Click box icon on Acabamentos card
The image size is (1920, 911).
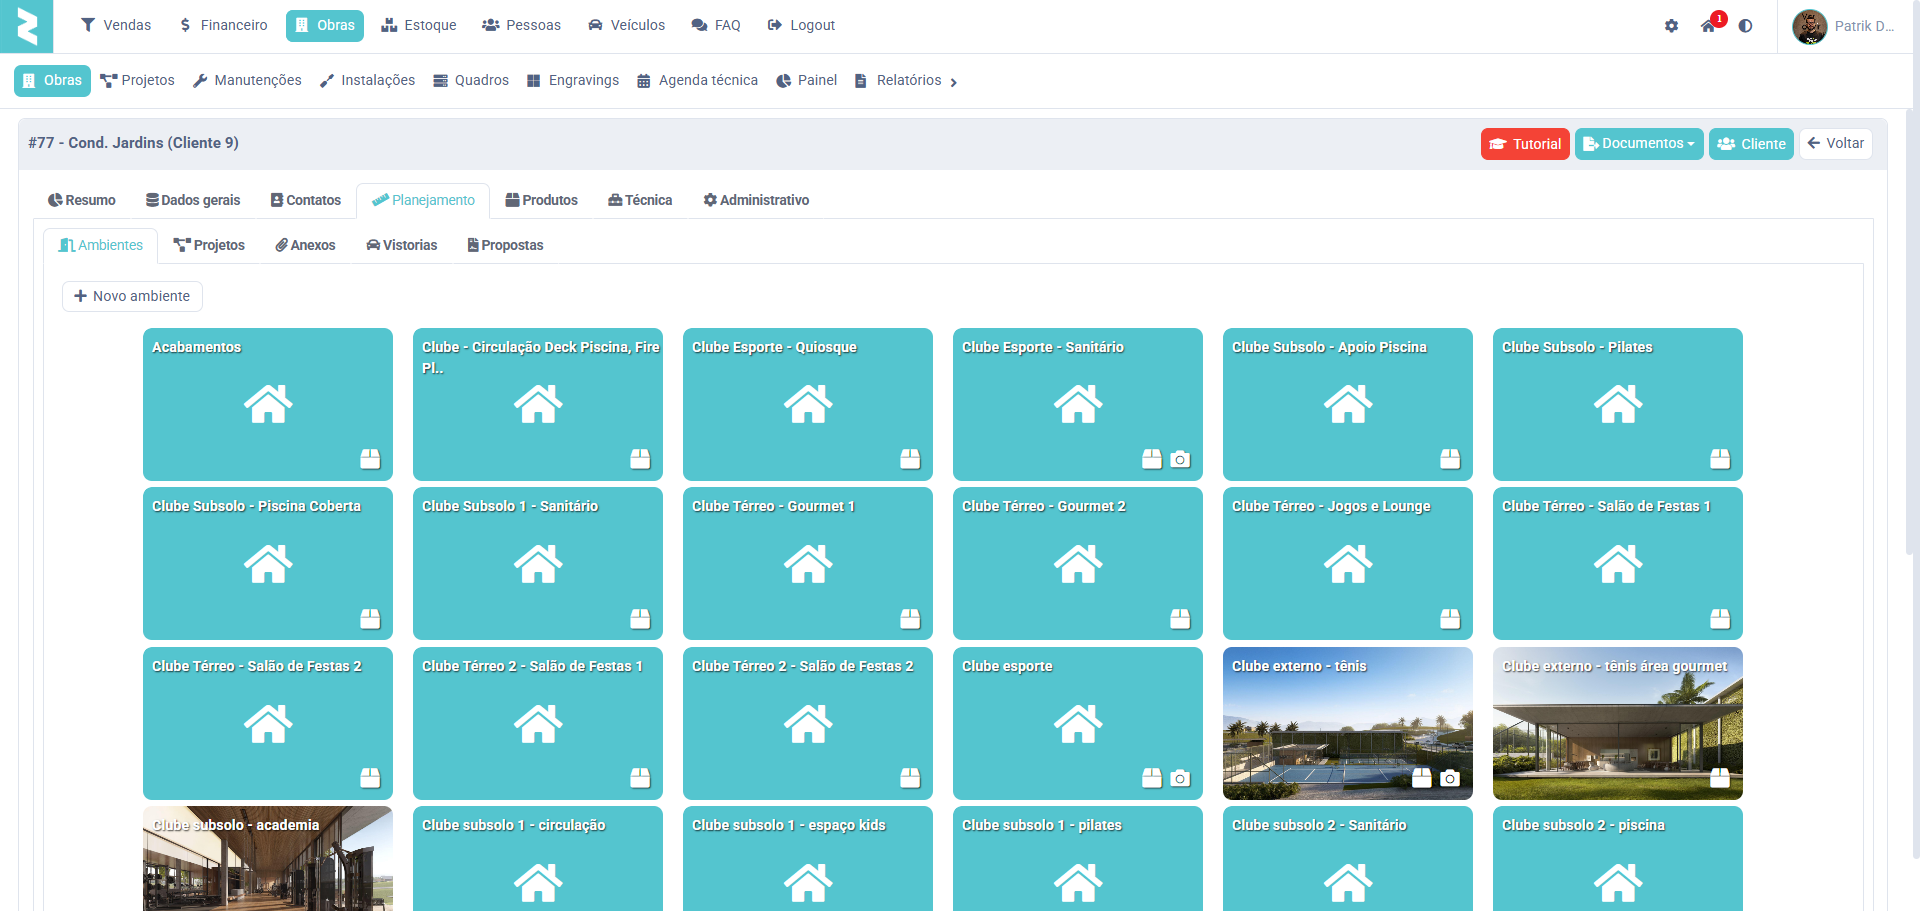point(370,459)
